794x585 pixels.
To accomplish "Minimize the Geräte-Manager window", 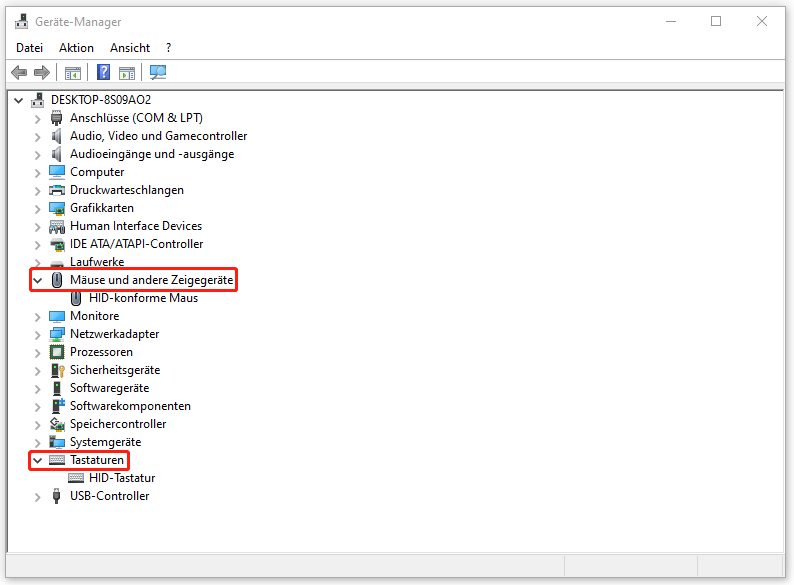I will pos(671,21).
